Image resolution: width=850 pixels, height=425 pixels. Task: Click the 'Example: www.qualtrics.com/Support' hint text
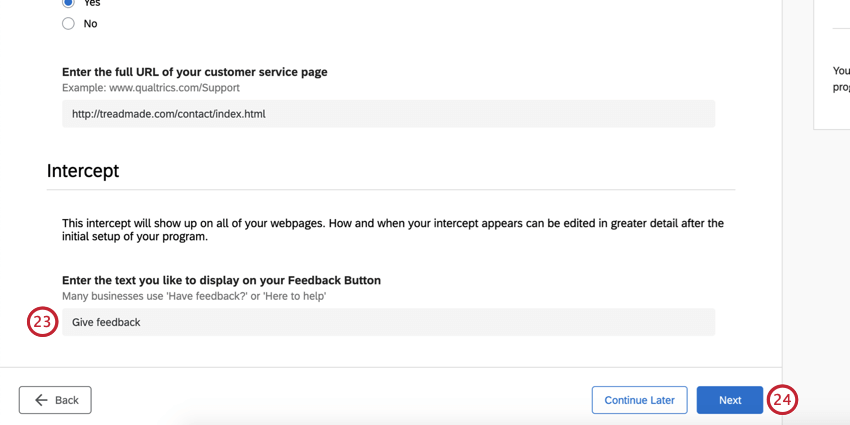pyautogui.click(x=152, y=88)
